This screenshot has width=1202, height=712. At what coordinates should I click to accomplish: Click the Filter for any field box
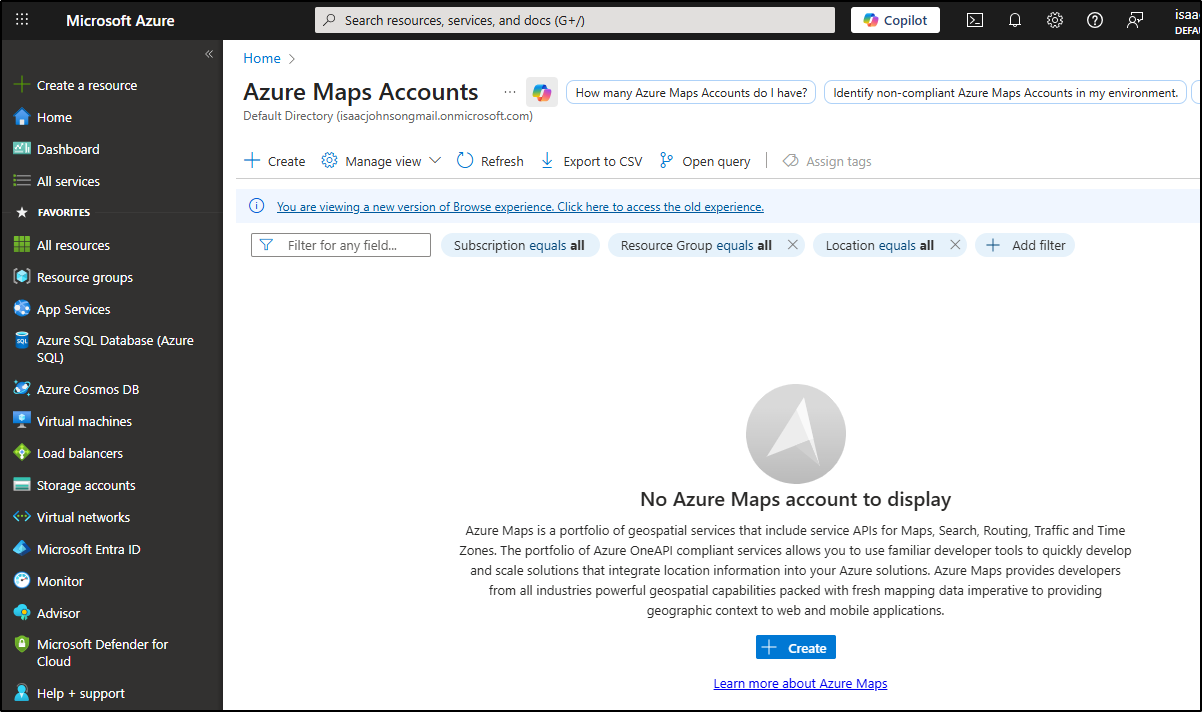point(341,245)
